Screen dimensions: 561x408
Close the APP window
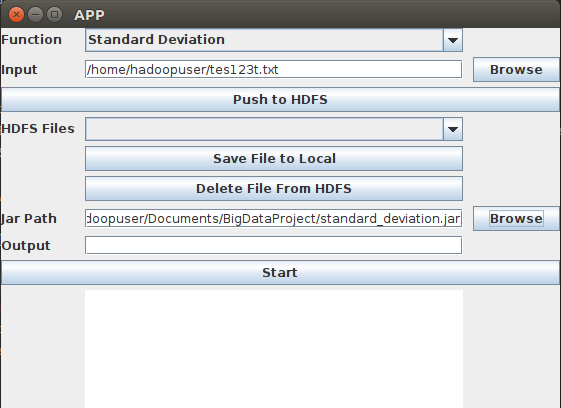(16, 15)
